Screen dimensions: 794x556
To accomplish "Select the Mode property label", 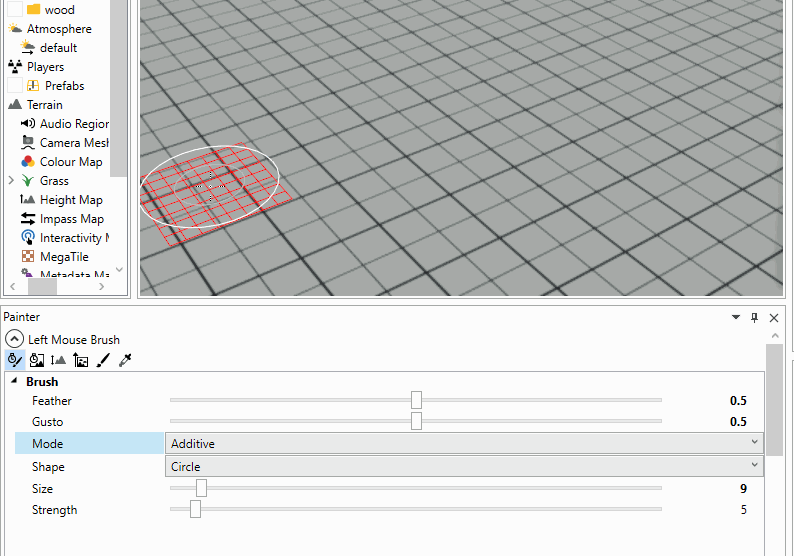I will tap(48, 444).
